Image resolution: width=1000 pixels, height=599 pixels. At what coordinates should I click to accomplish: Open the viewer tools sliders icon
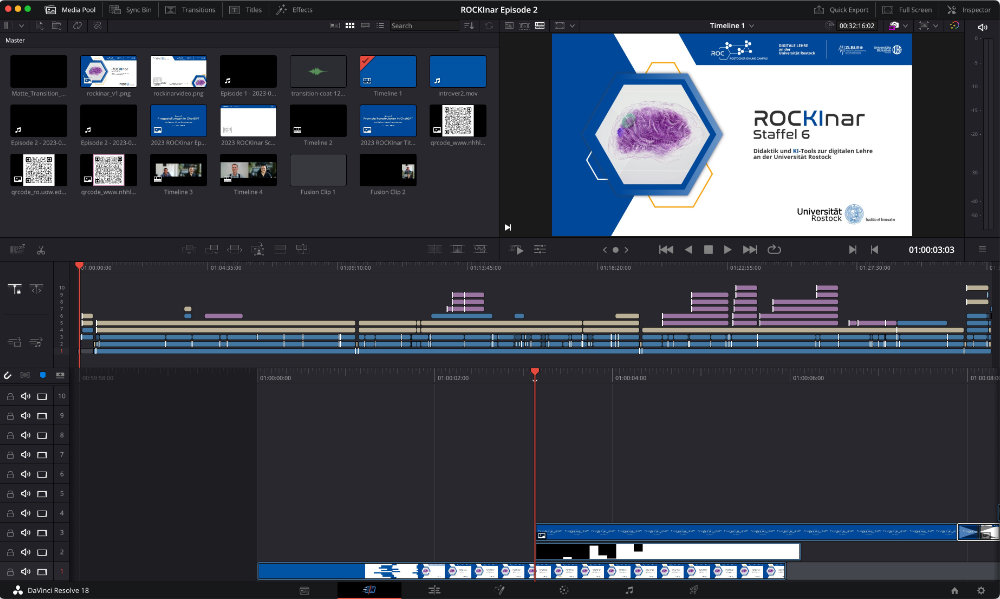pyautogui.click(x=540, y=249)
